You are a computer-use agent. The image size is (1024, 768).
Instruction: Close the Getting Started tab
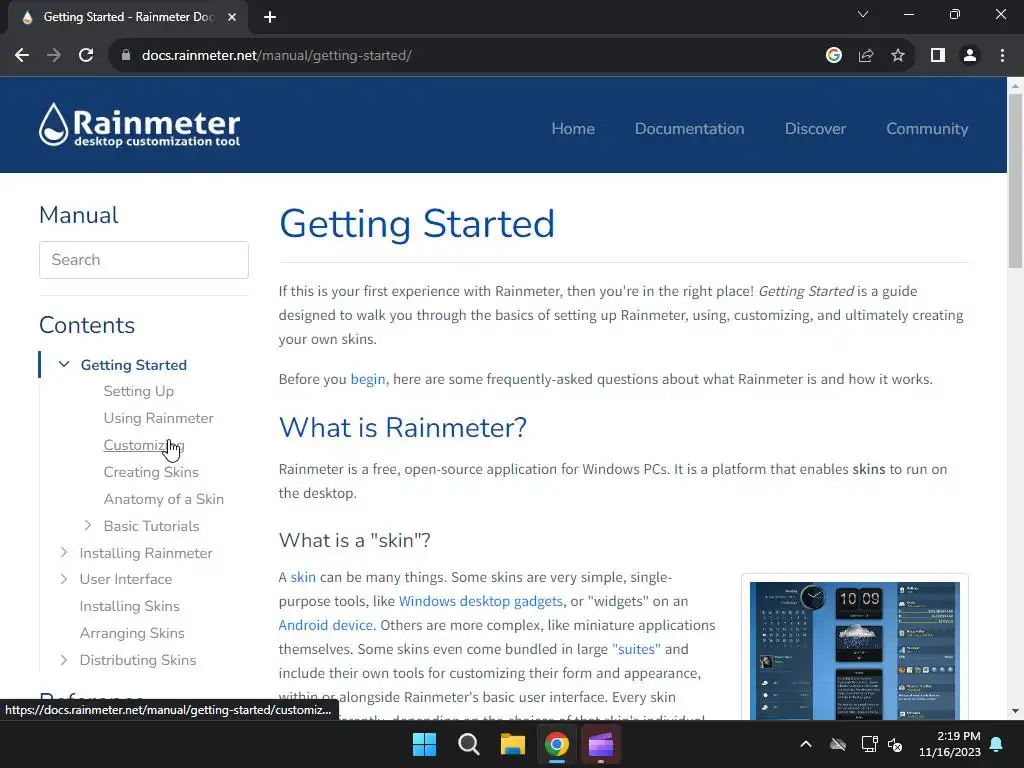232,17
